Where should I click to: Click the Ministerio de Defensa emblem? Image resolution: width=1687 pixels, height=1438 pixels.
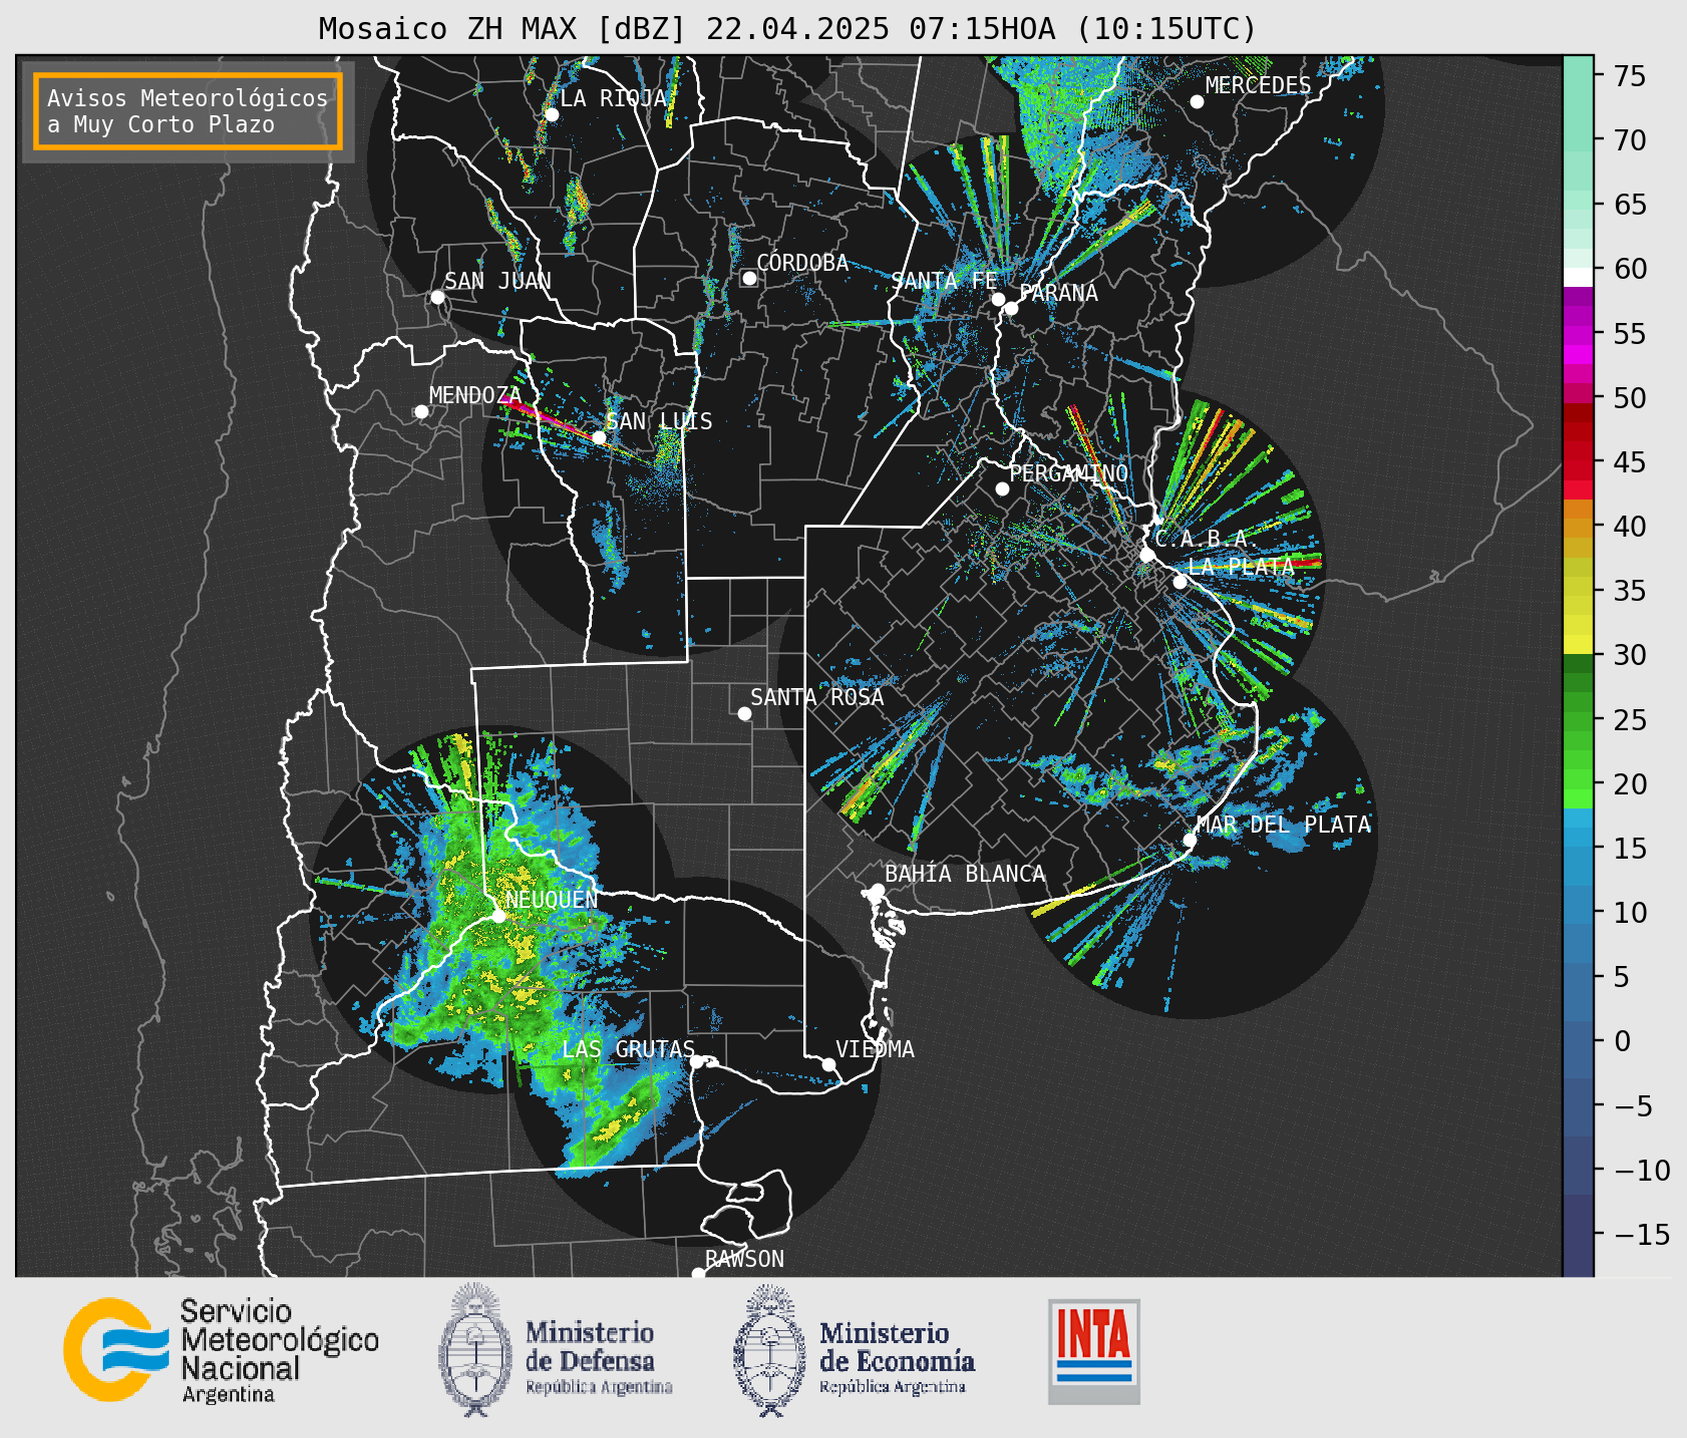[x=476, y=1349]
